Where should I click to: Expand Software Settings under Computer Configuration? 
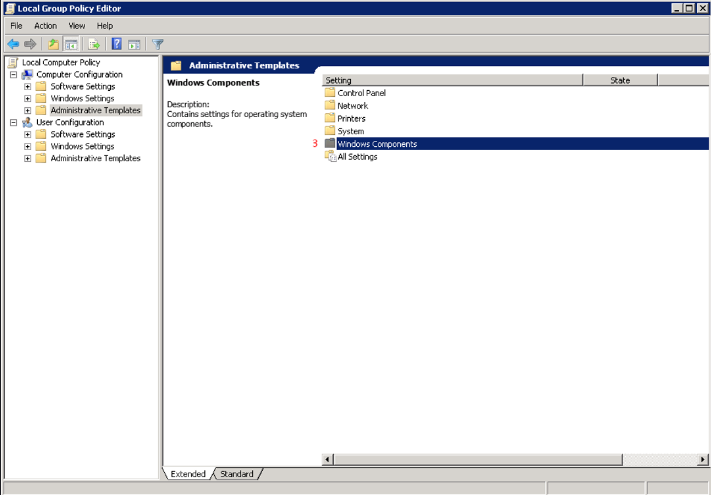tap(28, 86)
